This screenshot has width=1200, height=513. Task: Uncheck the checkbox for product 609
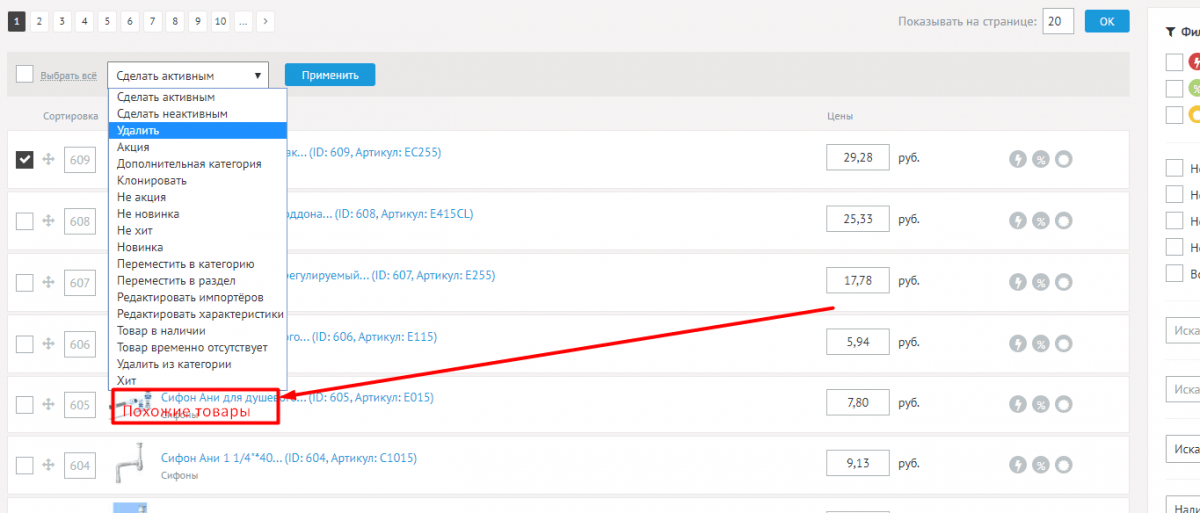tap(25, 160)
